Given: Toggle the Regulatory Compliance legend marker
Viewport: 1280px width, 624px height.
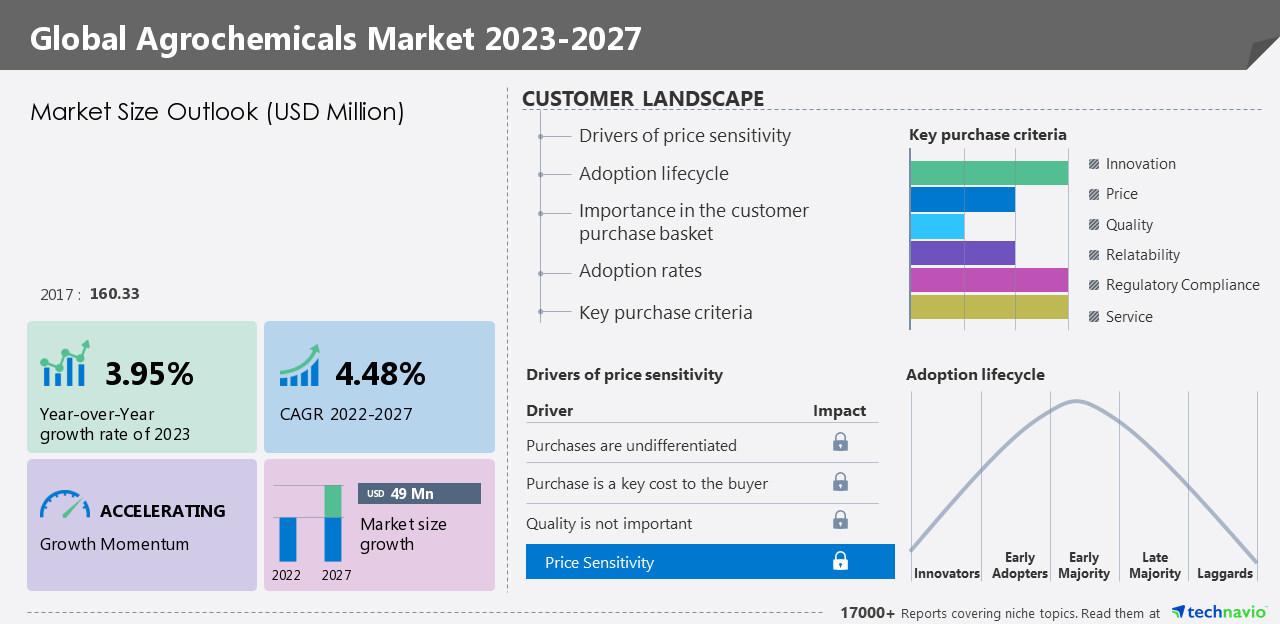Looking at the screenshot, I should (1094, 285).
